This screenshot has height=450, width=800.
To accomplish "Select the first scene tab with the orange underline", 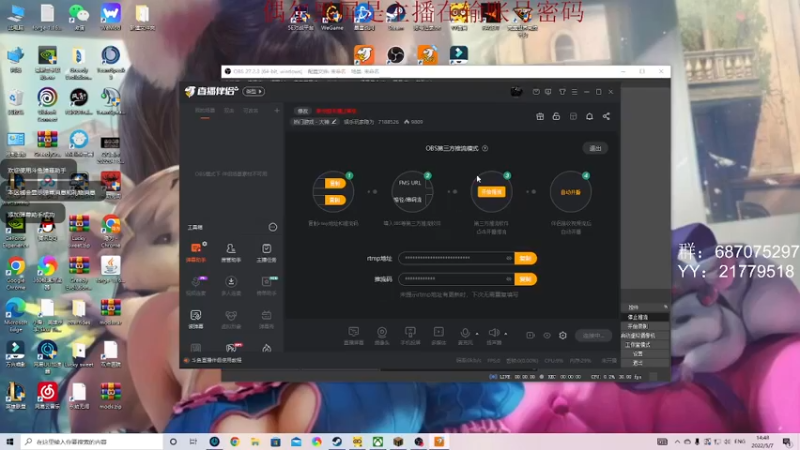I will point(205,111).
